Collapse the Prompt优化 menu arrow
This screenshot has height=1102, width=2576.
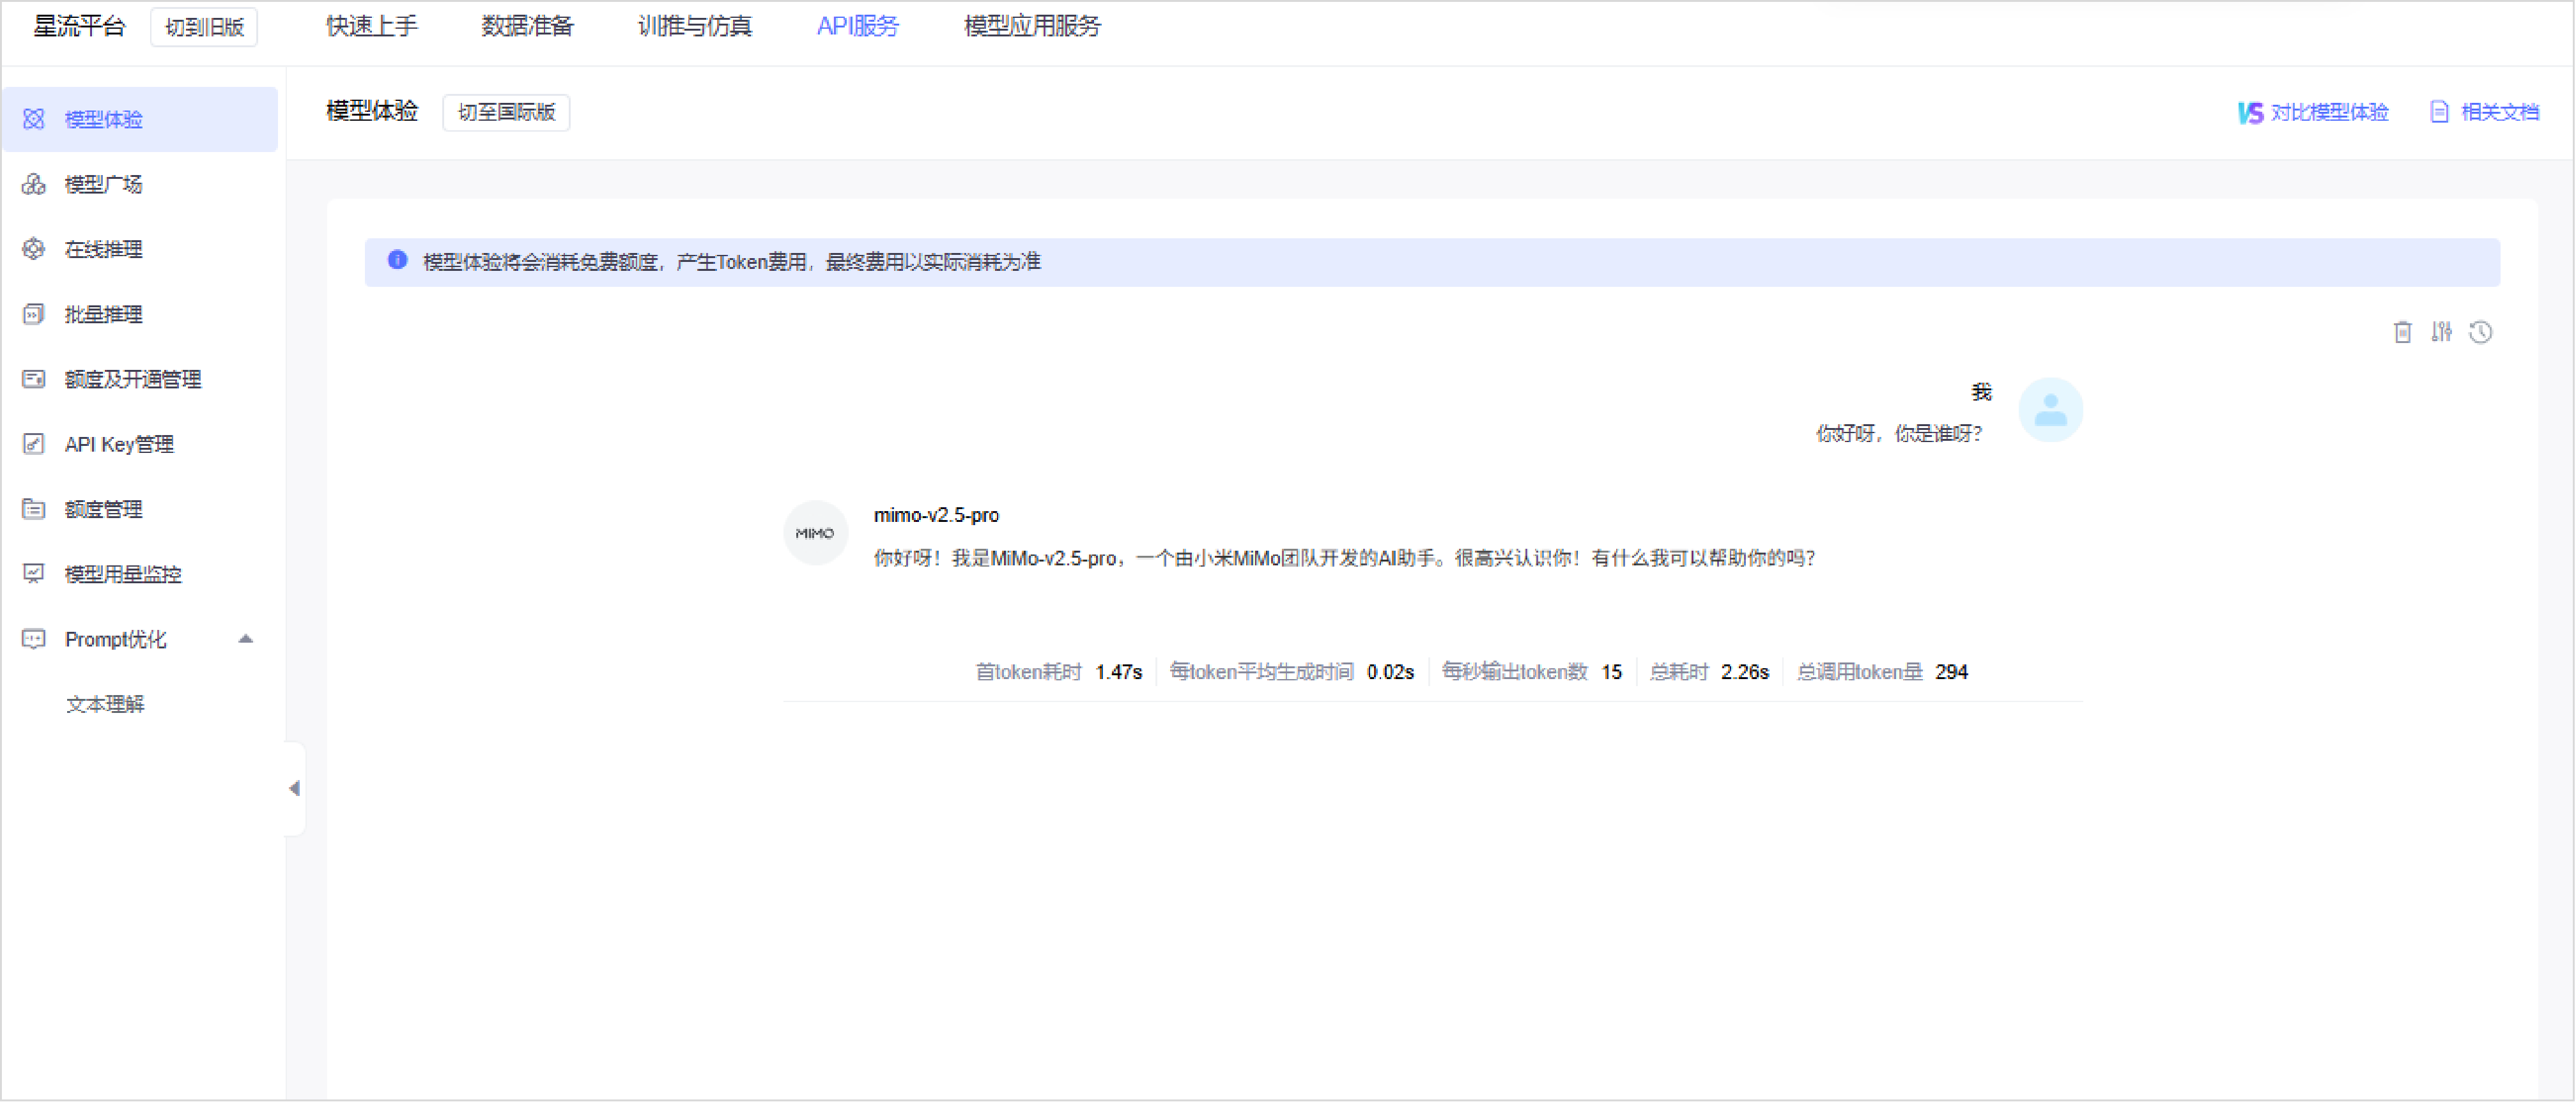point(245,639)
